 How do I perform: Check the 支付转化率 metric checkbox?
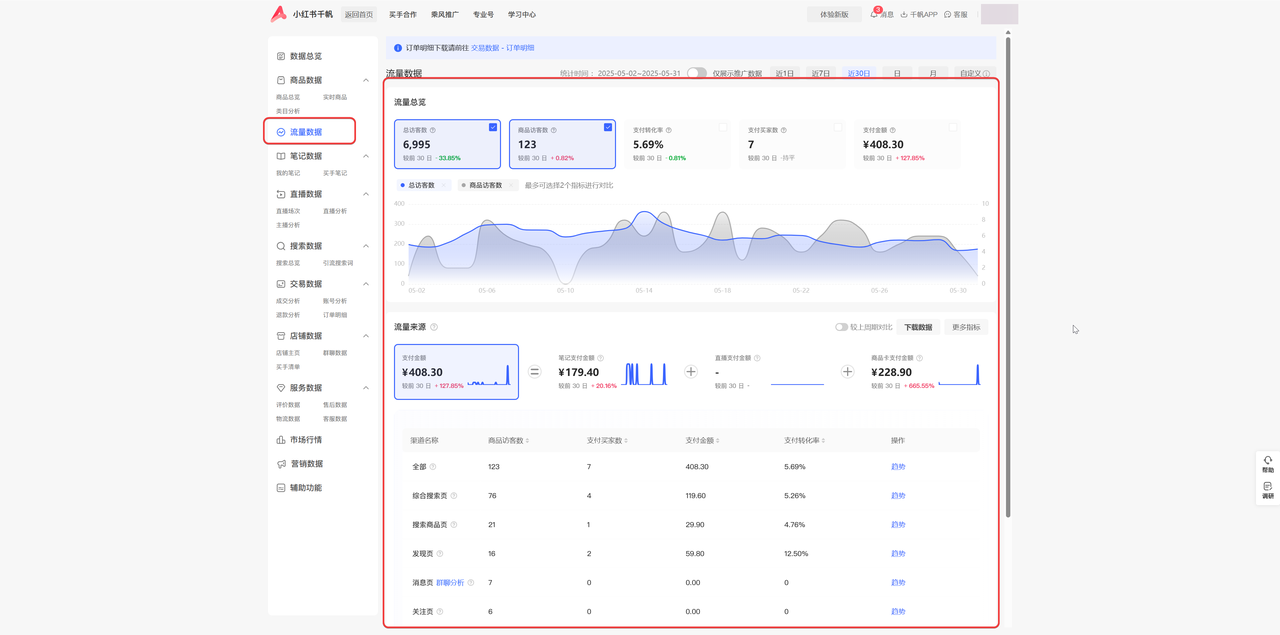(723, 128)
